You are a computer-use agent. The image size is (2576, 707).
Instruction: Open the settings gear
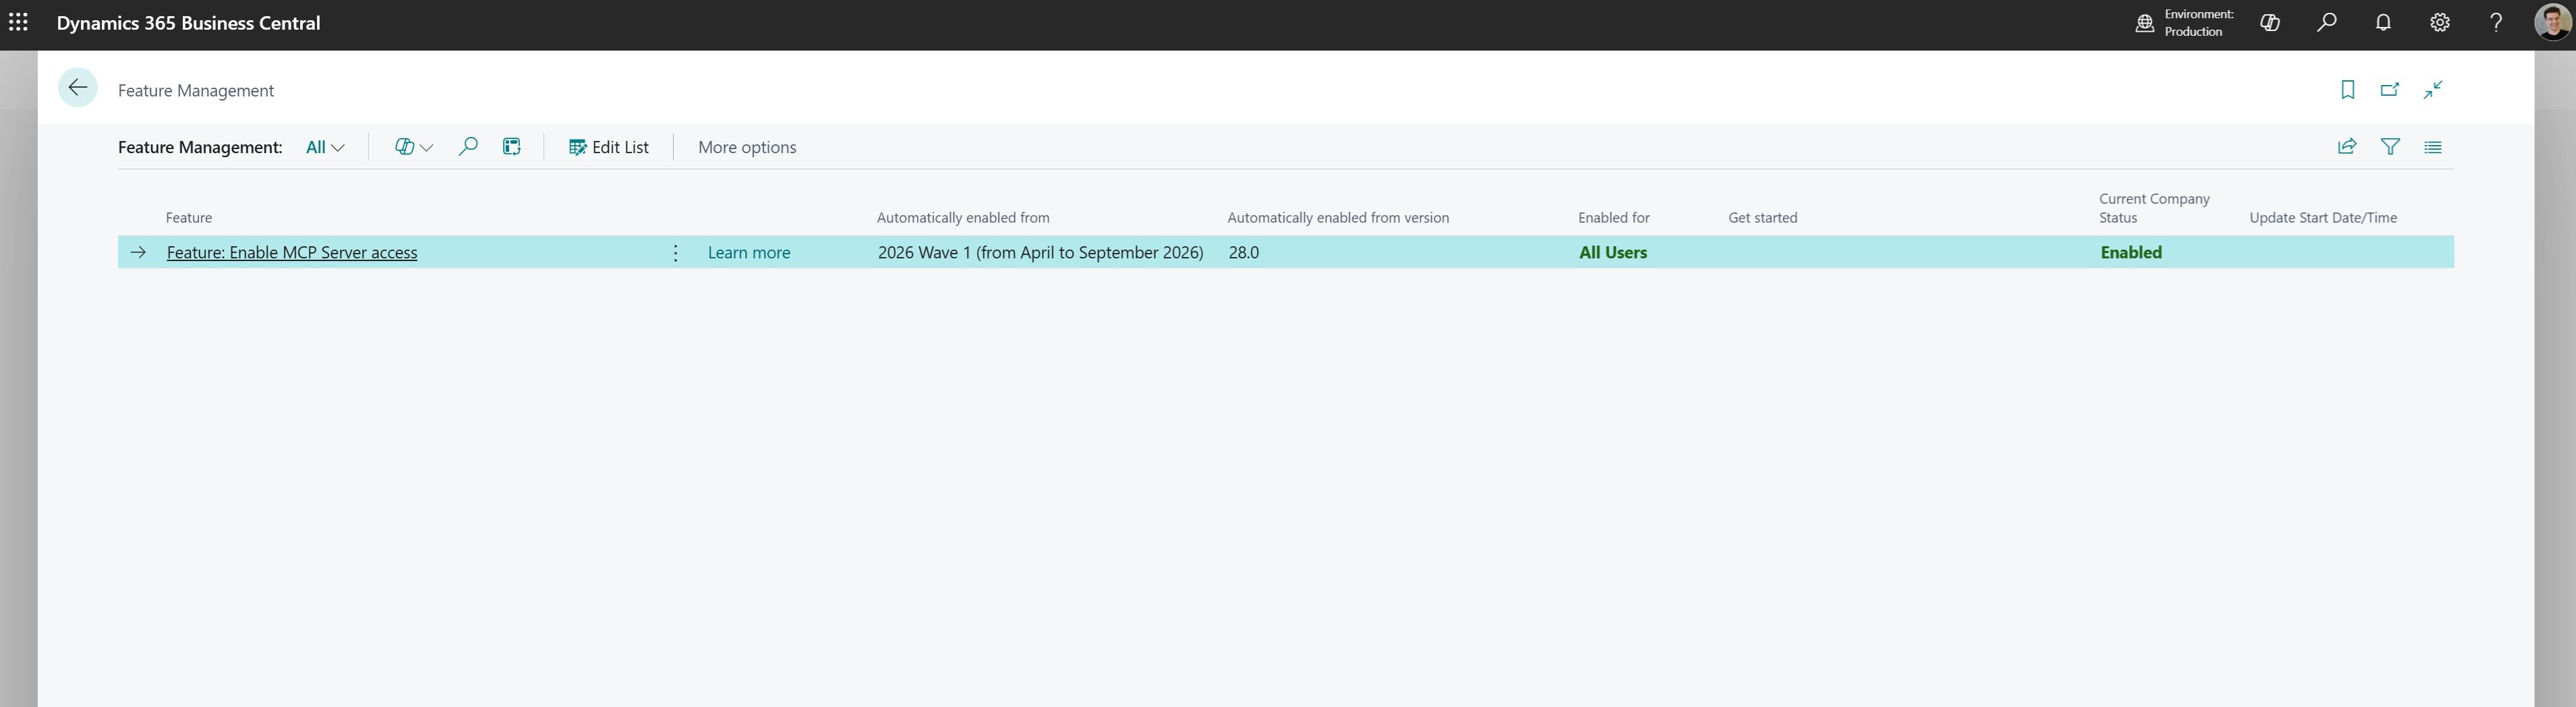[2440, 22]
